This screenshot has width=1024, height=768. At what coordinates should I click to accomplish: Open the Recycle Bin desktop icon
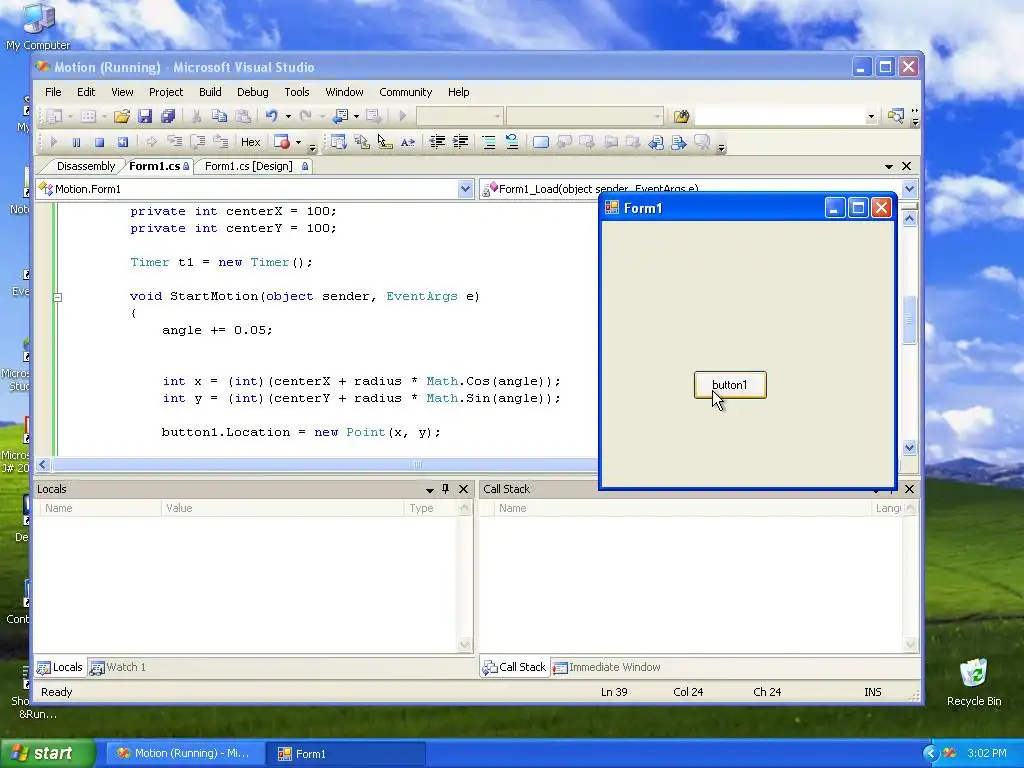point(974,682)
